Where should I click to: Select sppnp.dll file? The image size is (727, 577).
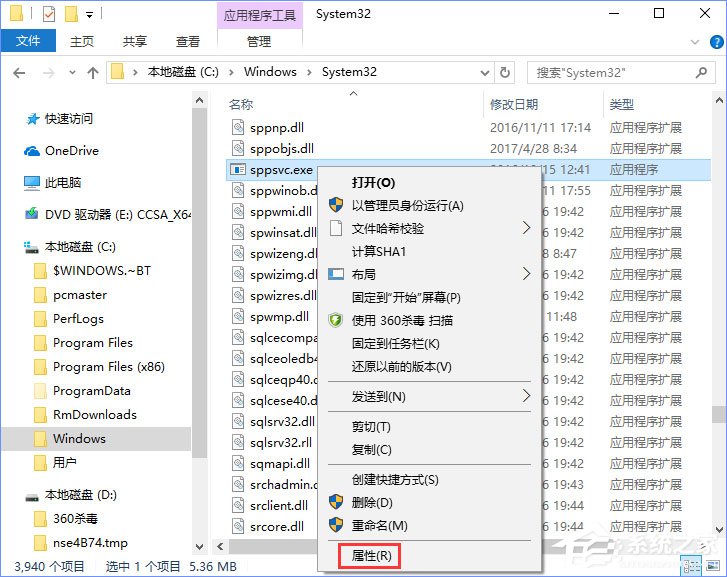tap(276, 128)
